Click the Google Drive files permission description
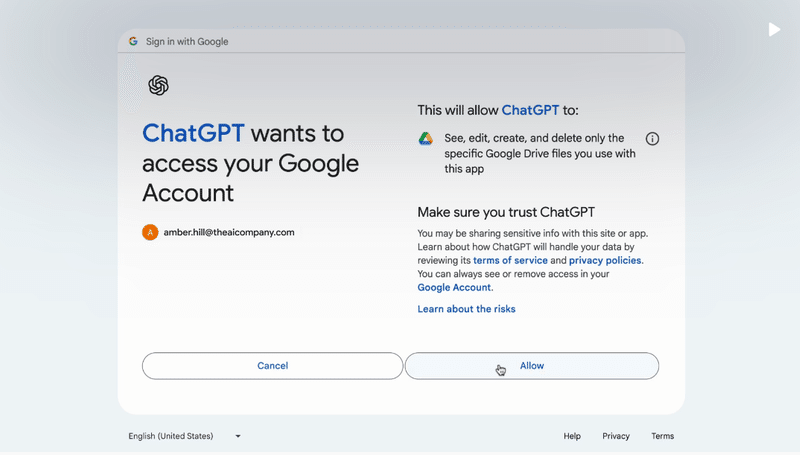This screenshot has width=800, height=455. click(540, 154)
